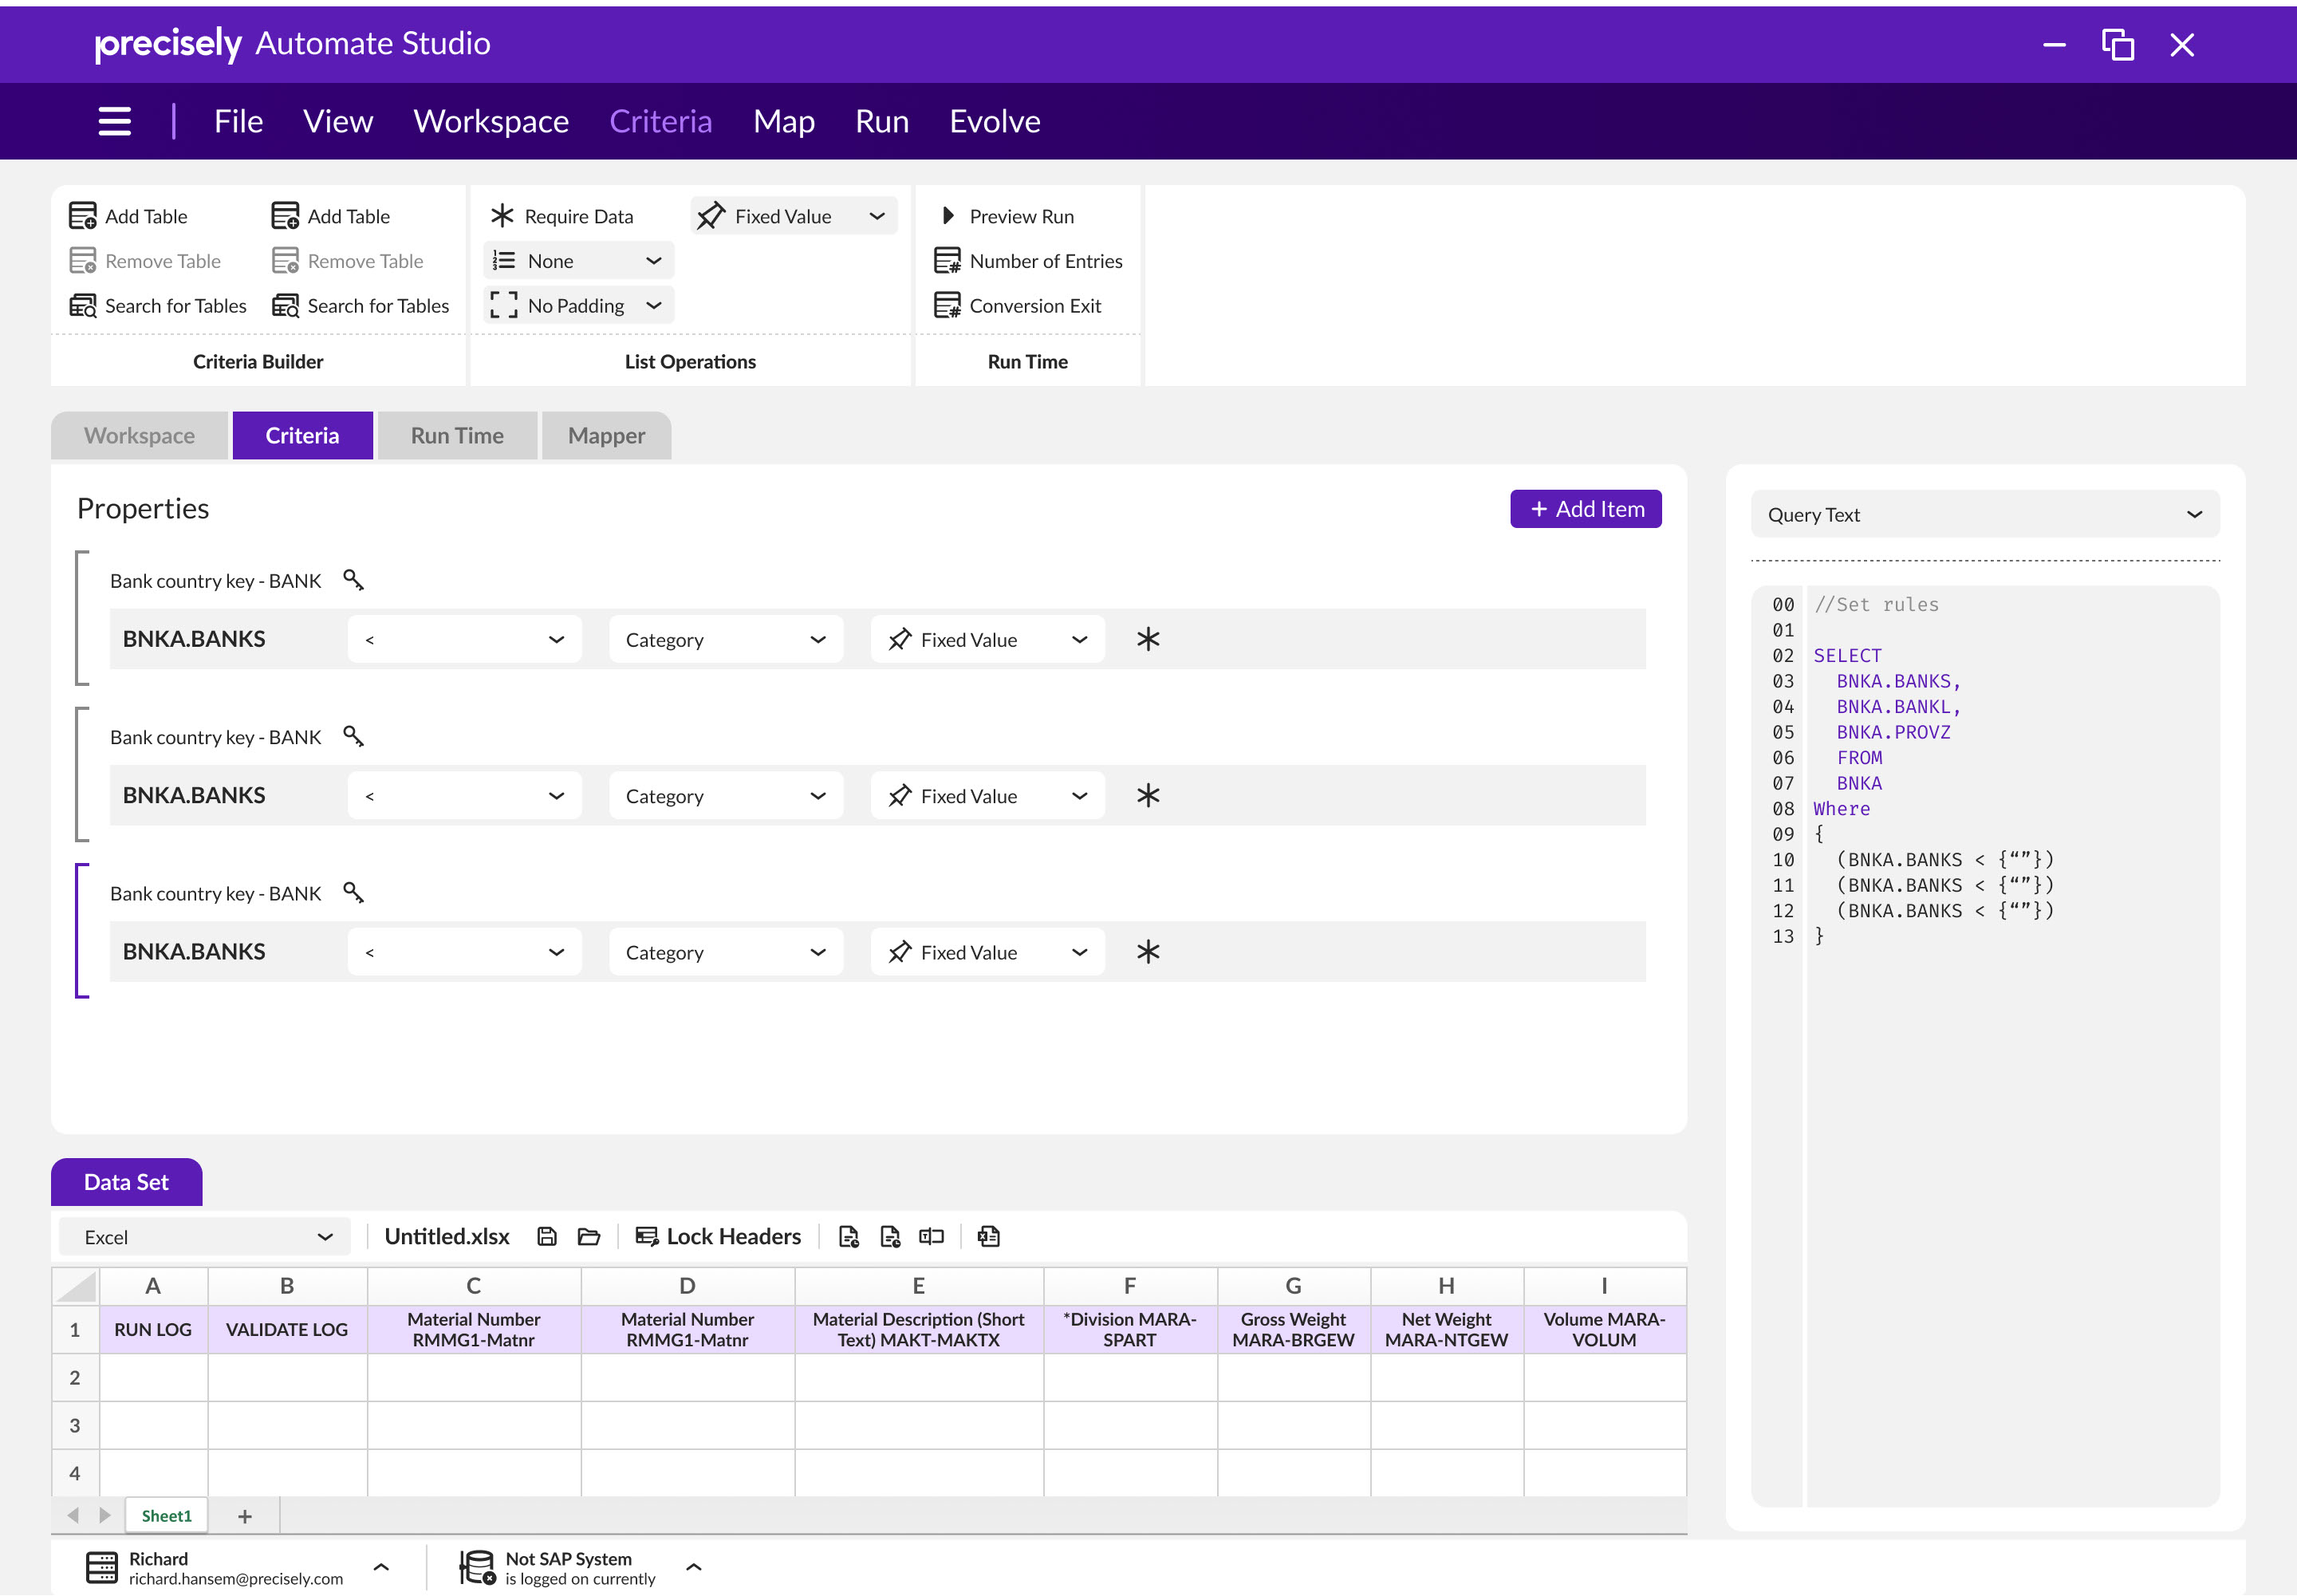This screenshot has width=2297, height=1596.
Task: Open the Evolve menu
Action: coord(995,121)
